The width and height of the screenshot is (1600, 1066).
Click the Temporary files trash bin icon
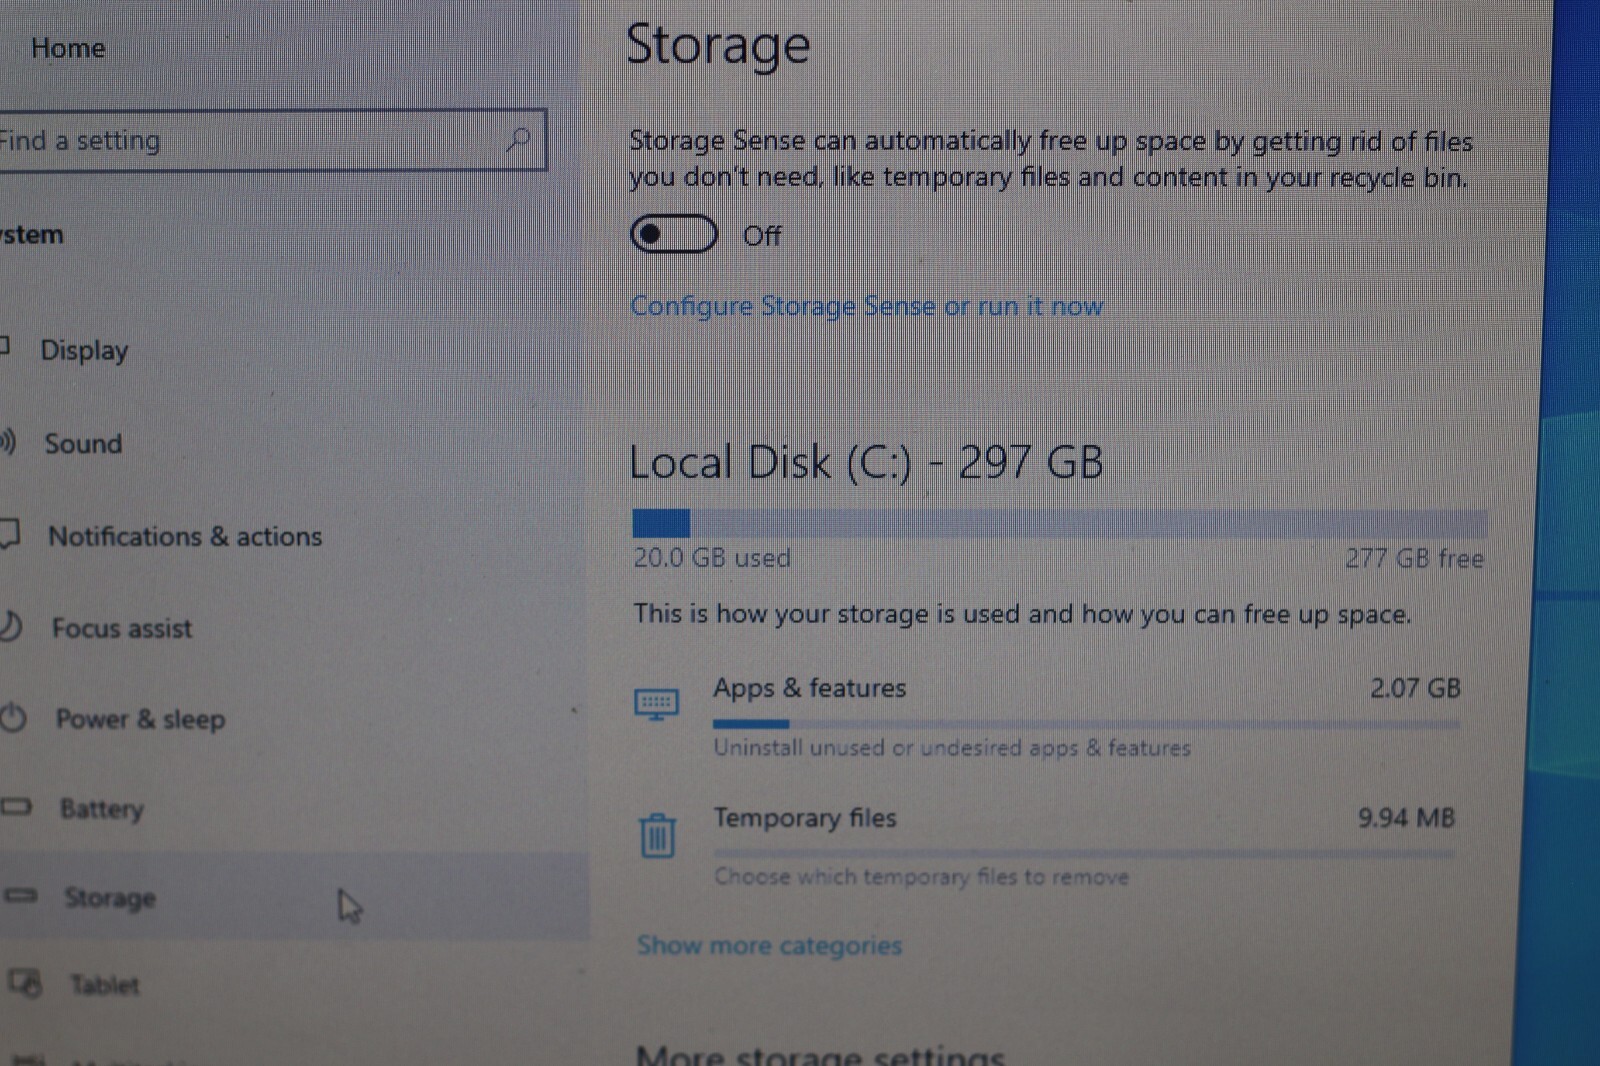[657, 835]
